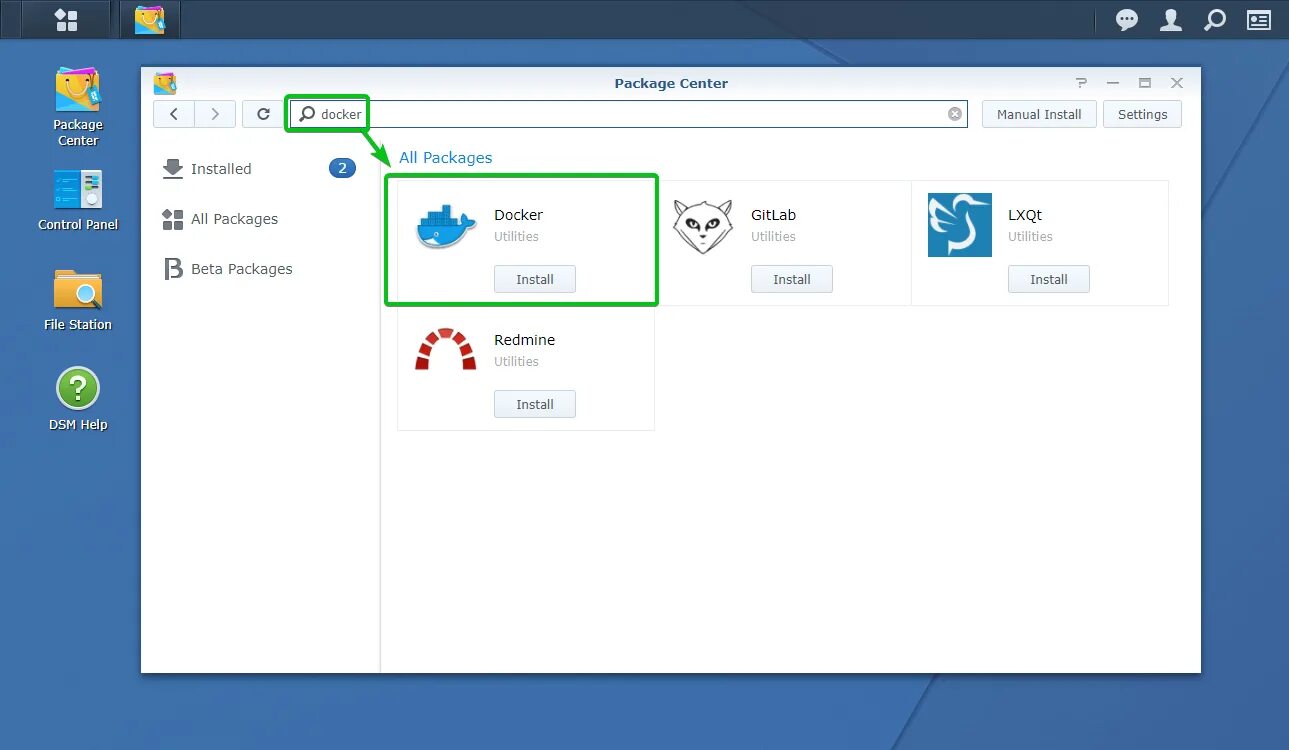Clear the docker search text

(955, 114)
